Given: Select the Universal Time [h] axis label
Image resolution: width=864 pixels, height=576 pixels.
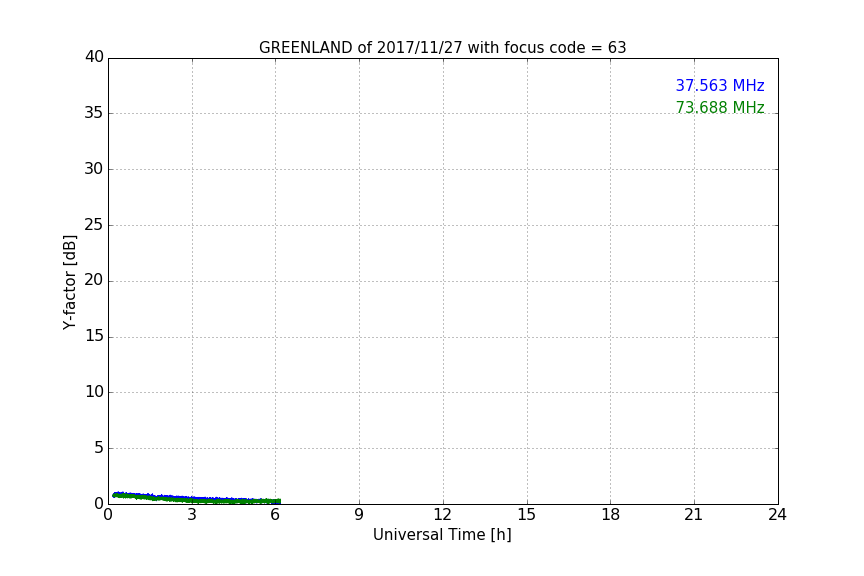Looking at the screenshot, I should 442,535.
